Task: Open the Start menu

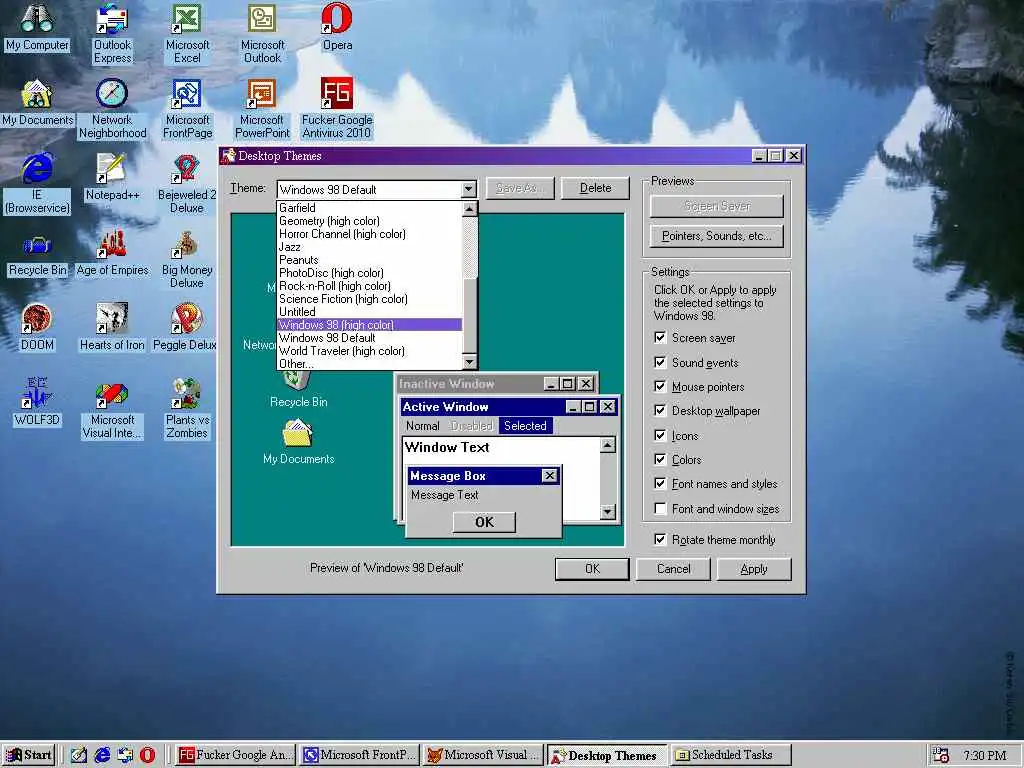Action: pyautogui.click(x=29, y=755)
